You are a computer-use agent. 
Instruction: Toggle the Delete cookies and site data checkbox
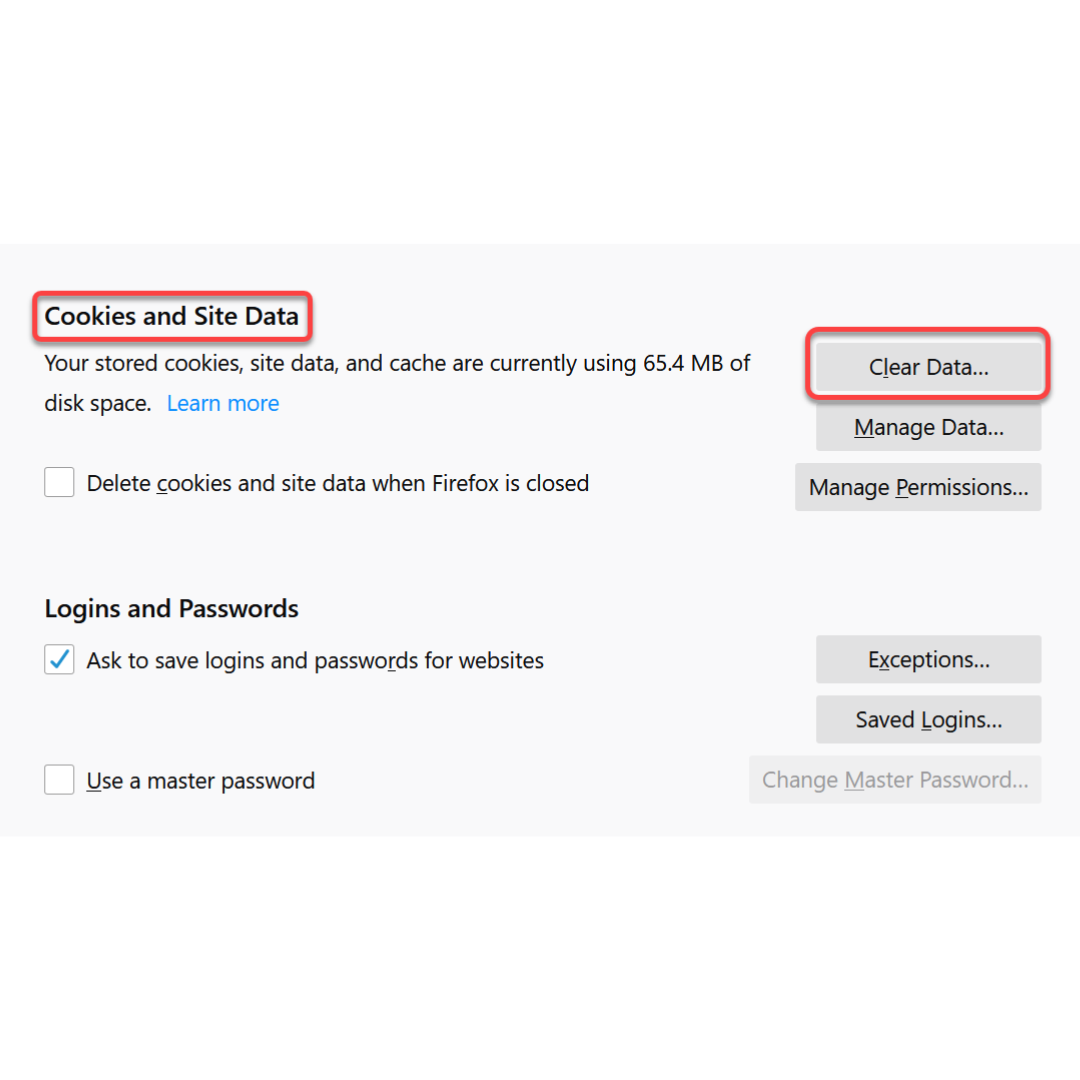59,482
